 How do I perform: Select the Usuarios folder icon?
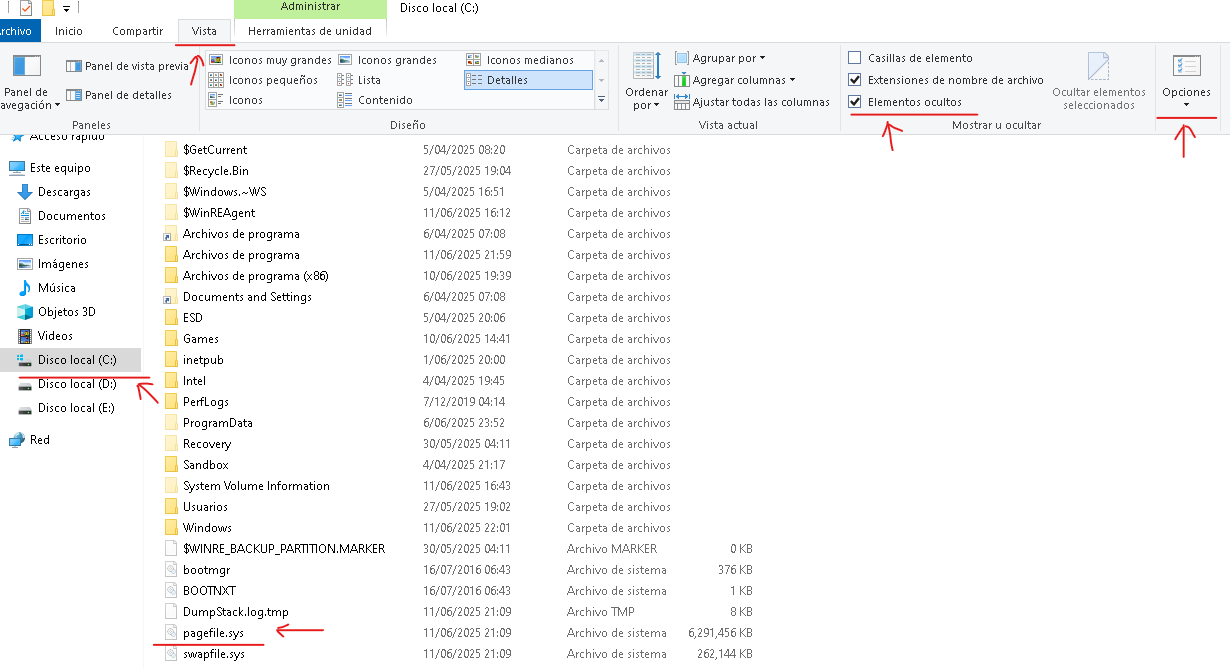coord(171,507)
